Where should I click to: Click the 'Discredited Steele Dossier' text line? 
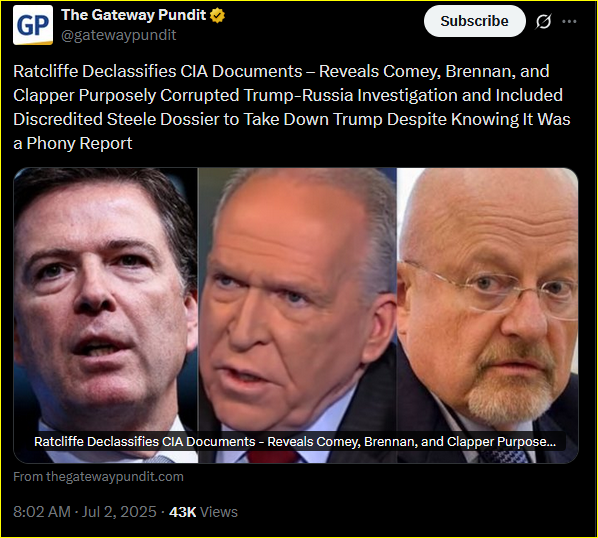(x=292, y=119)
